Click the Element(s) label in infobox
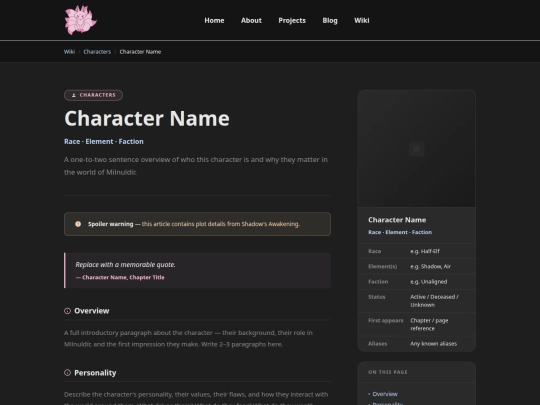 tap(382, 266)
